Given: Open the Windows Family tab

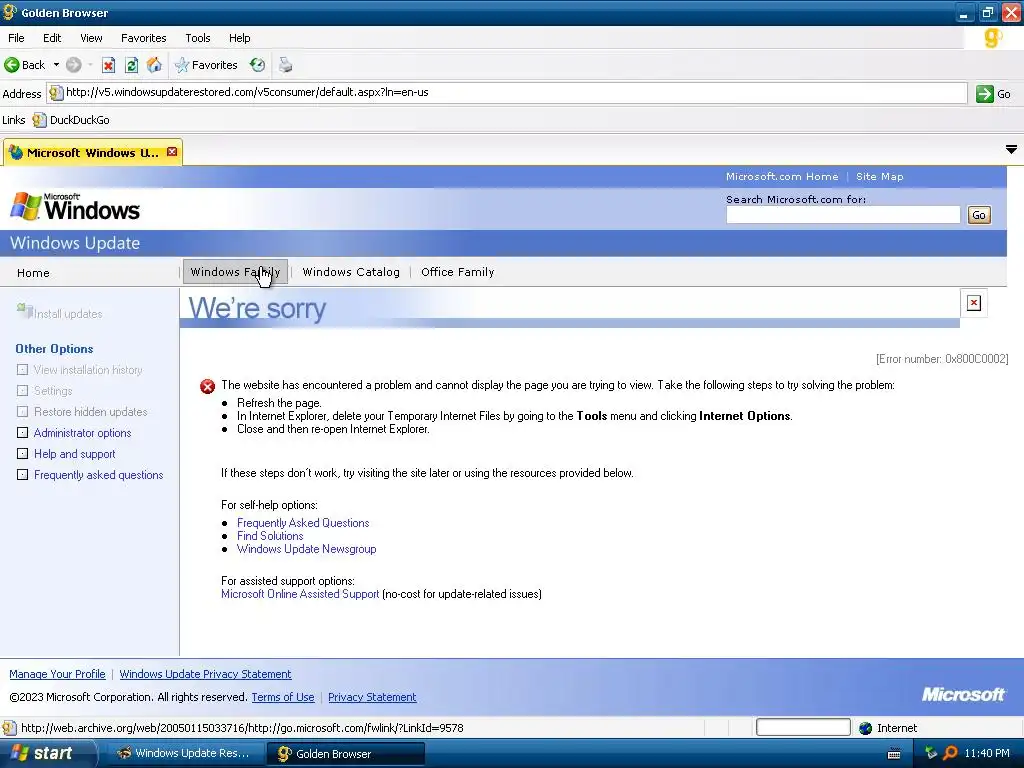Looking at the screenshot, I should coord(235,272).
